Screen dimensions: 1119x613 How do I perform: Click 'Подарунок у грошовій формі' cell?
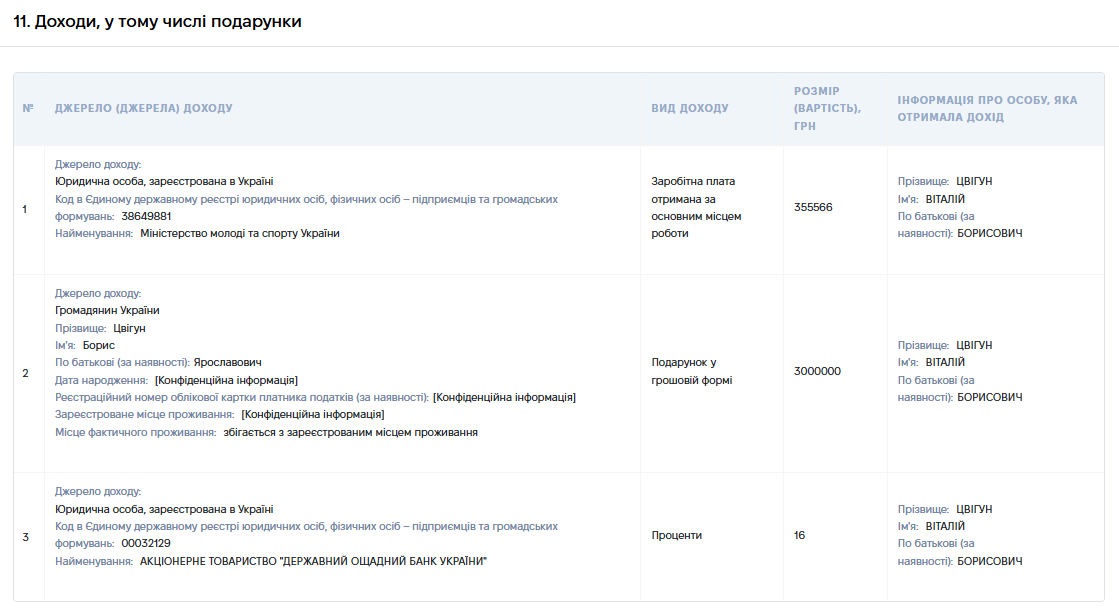692,371
